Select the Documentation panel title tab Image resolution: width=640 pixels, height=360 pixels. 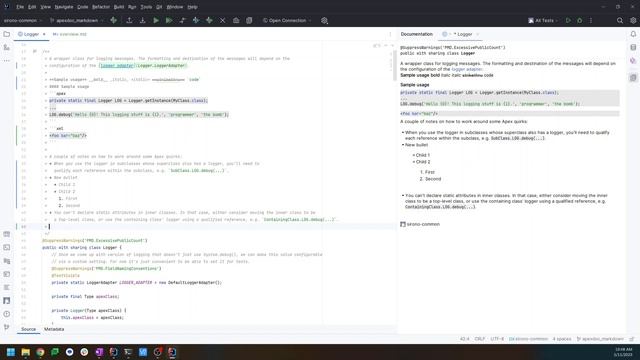pos(416,34)
